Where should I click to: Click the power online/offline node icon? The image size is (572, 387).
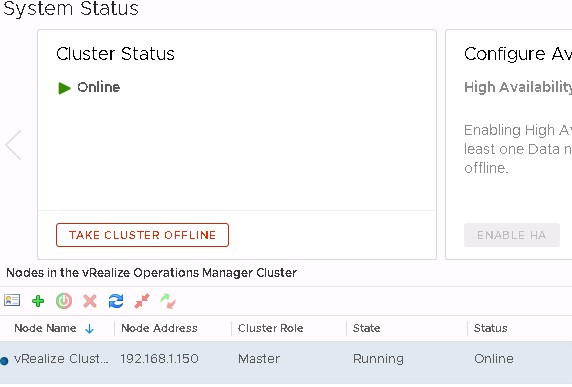pyautogui.click(x=64, y=301)
